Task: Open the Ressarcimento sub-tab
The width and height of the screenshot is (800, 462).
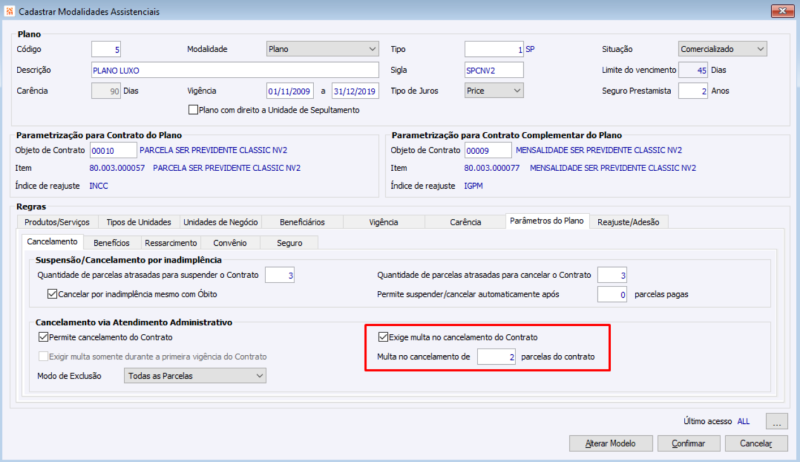Action: click(x=170, y=243)
